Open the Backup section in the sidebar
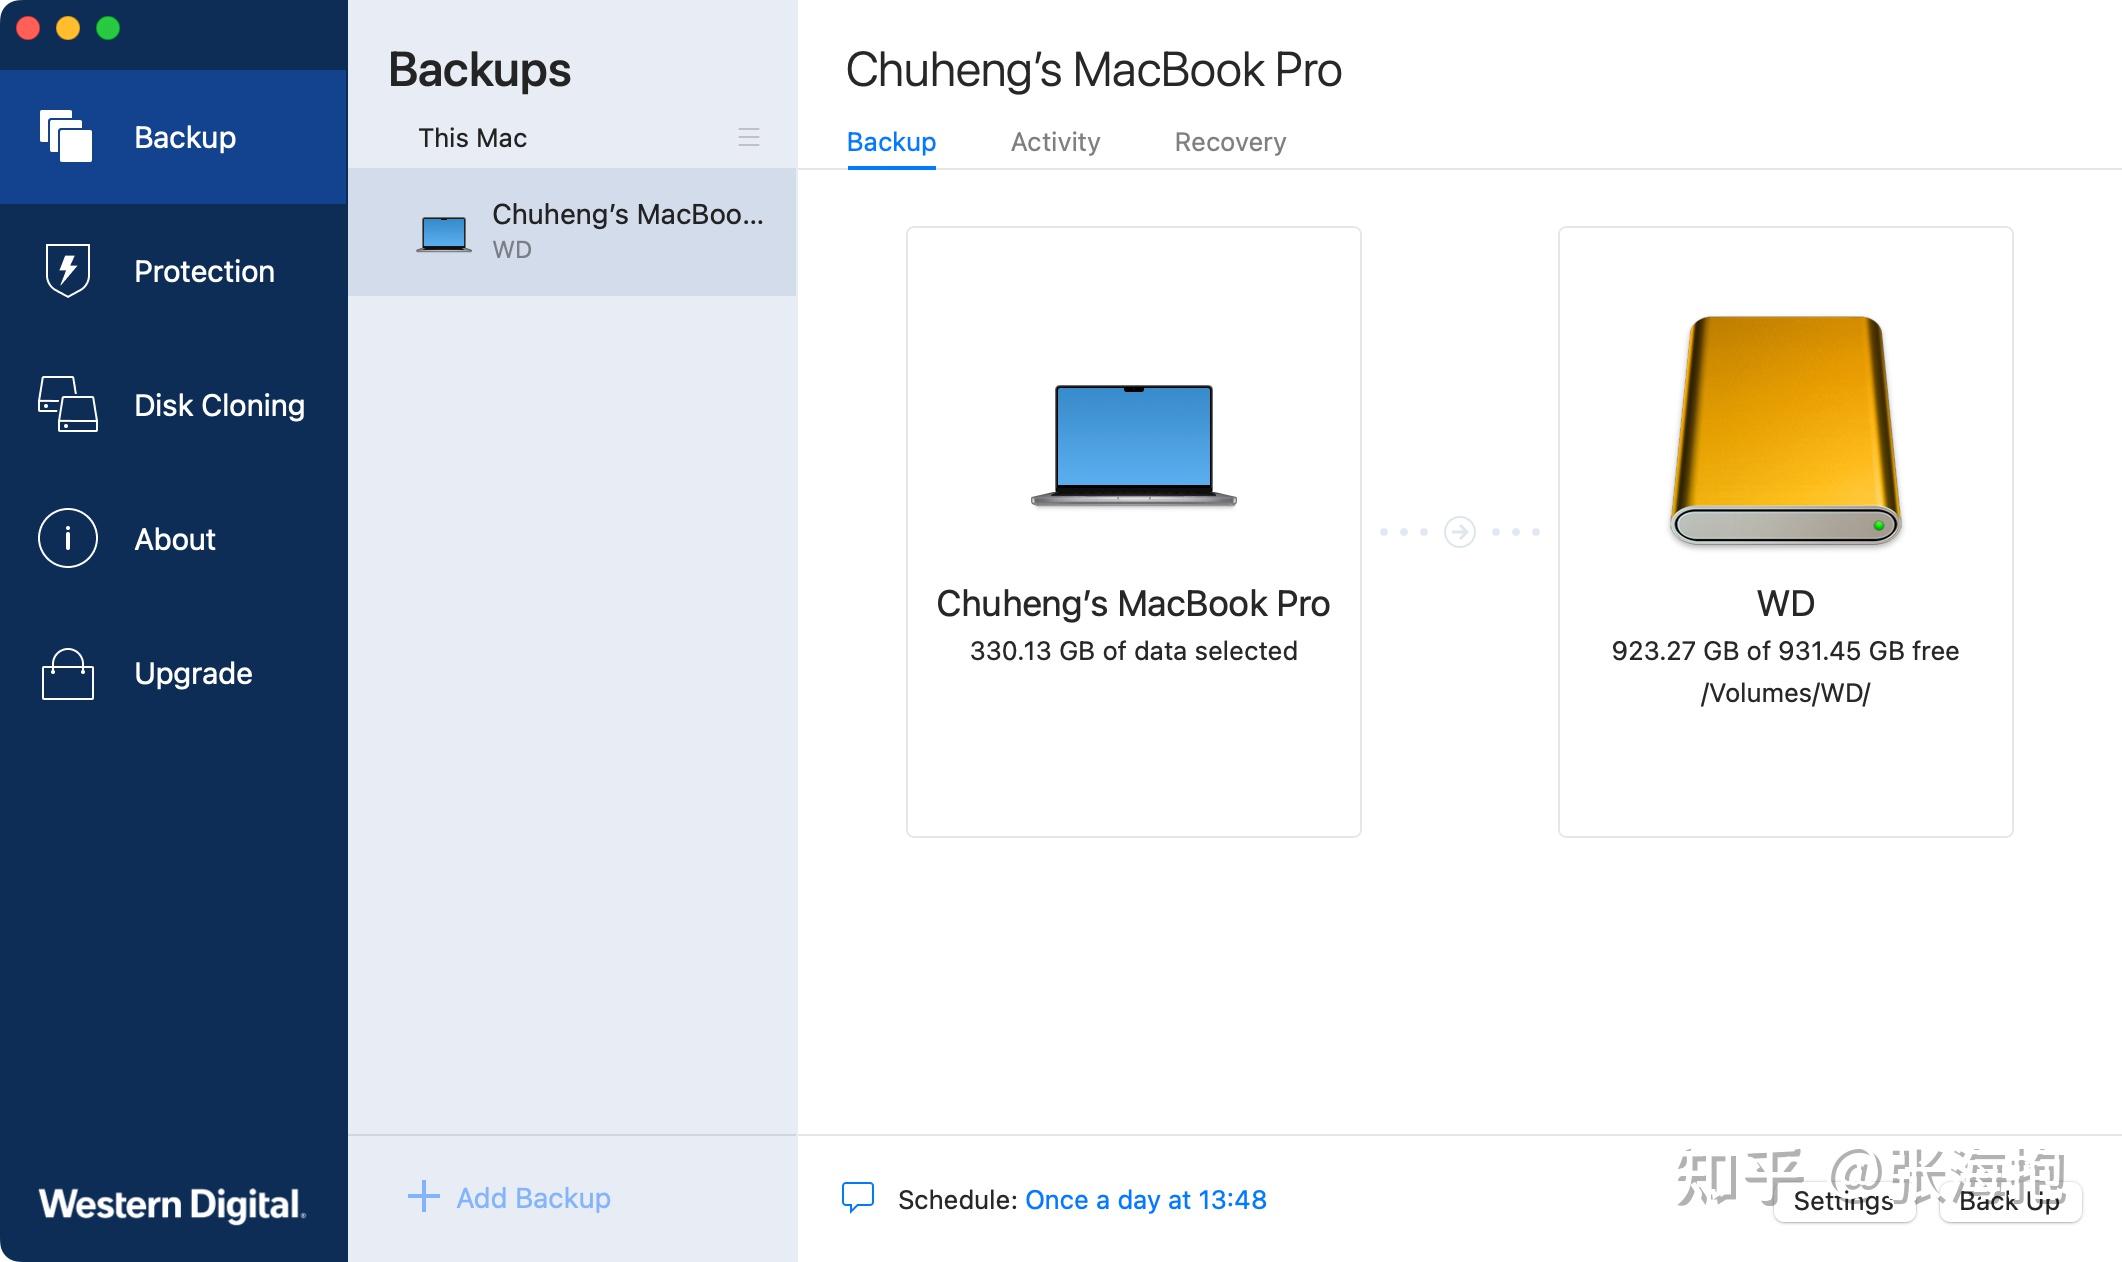 (x=173, y=137)
